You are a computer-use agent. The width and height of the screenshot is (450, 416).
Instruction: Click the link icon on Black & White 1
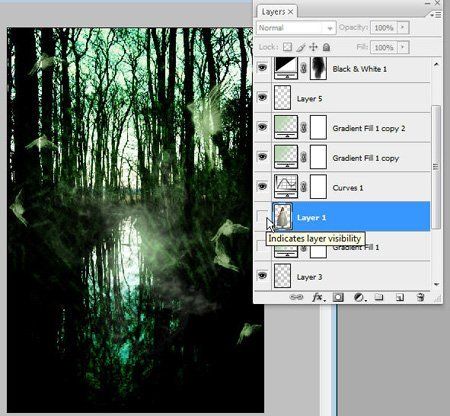303,69
